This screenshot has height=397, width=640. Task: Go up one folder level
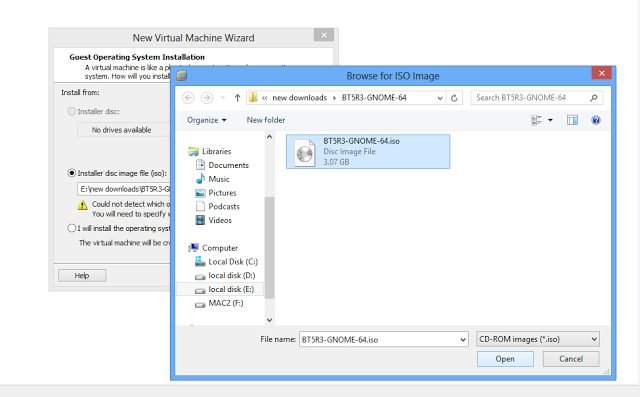(x=237, y=98)
